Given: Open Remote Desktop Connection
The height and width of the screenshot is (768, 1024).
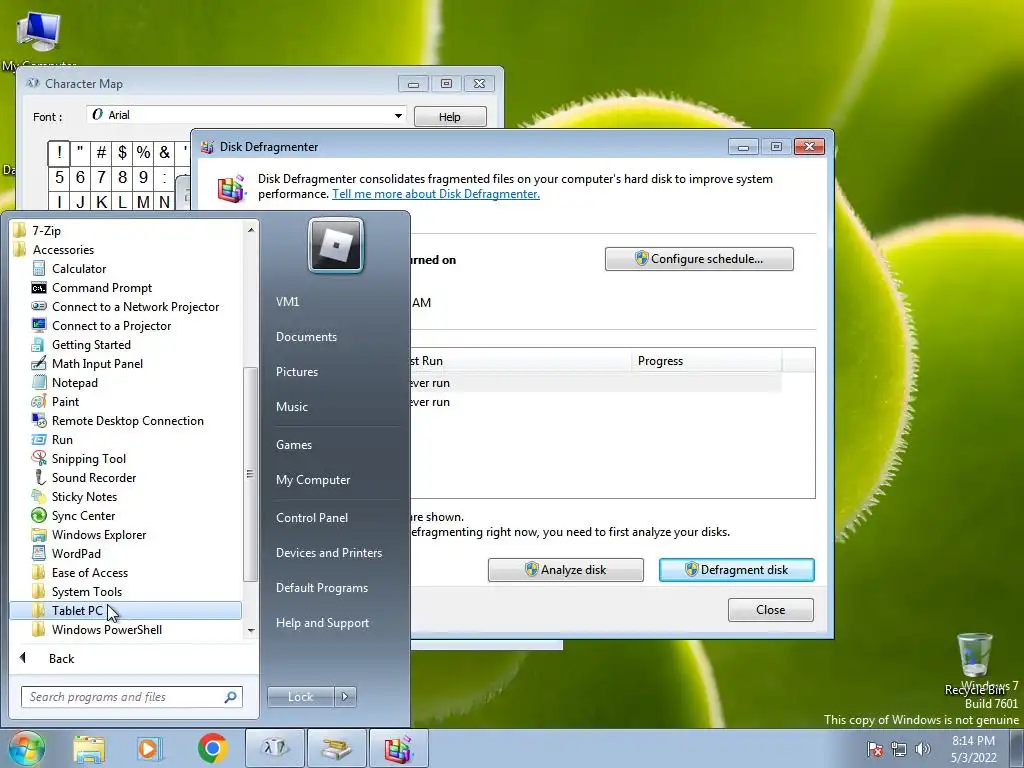Looking at the screenshot, I should click(x=127, y=420).
